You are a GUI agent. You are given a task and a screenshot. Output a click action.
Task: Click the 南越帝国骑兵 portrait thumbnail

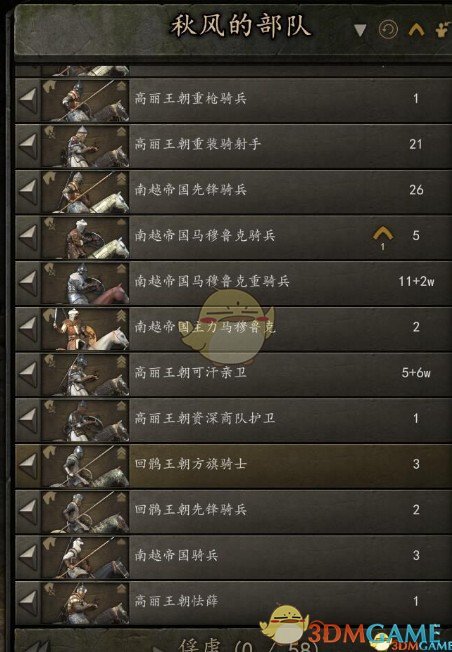point(85,557)
